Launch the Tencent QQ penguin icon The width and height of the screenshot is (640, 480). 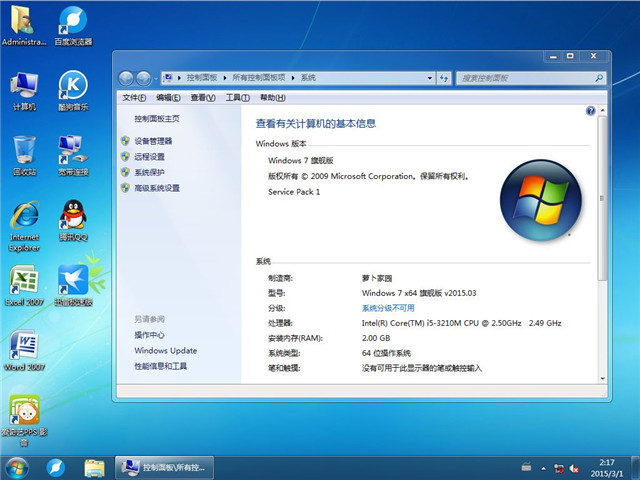[x=73, y=220]
